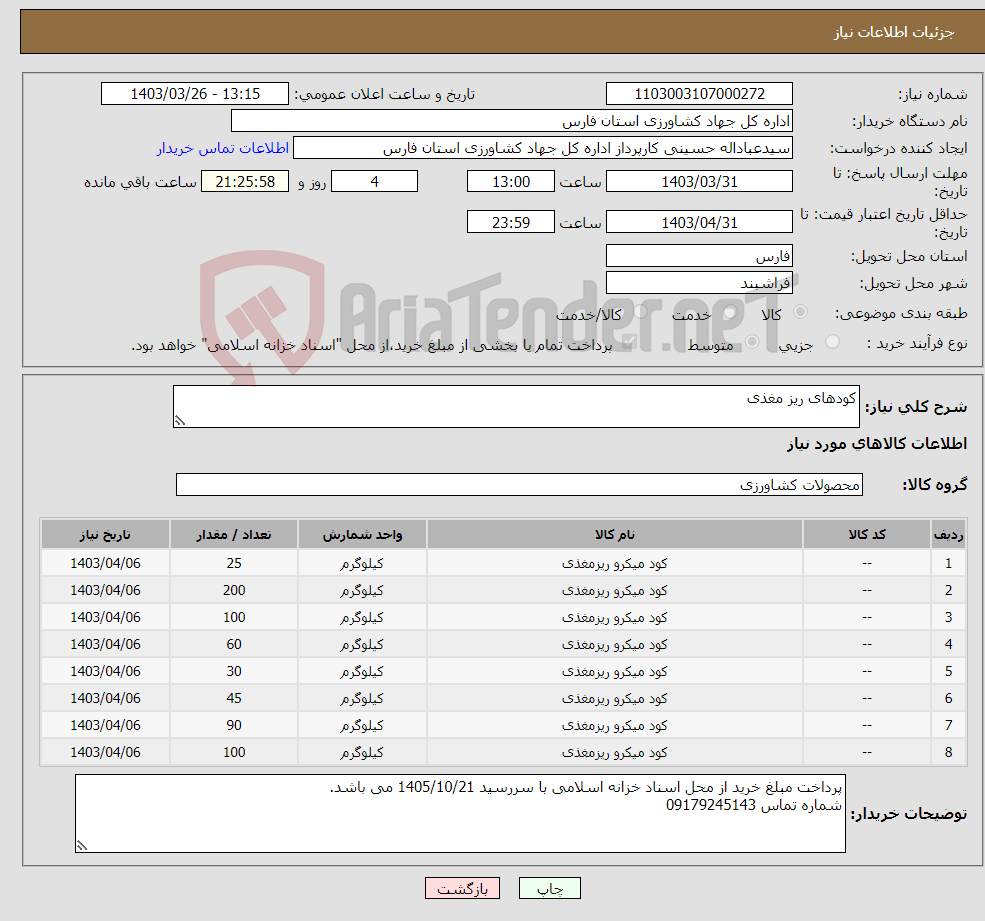Click quantity 45 in row 6
Image resolution: width=985 pixels, height=921 pixels.
coord(234,699)
